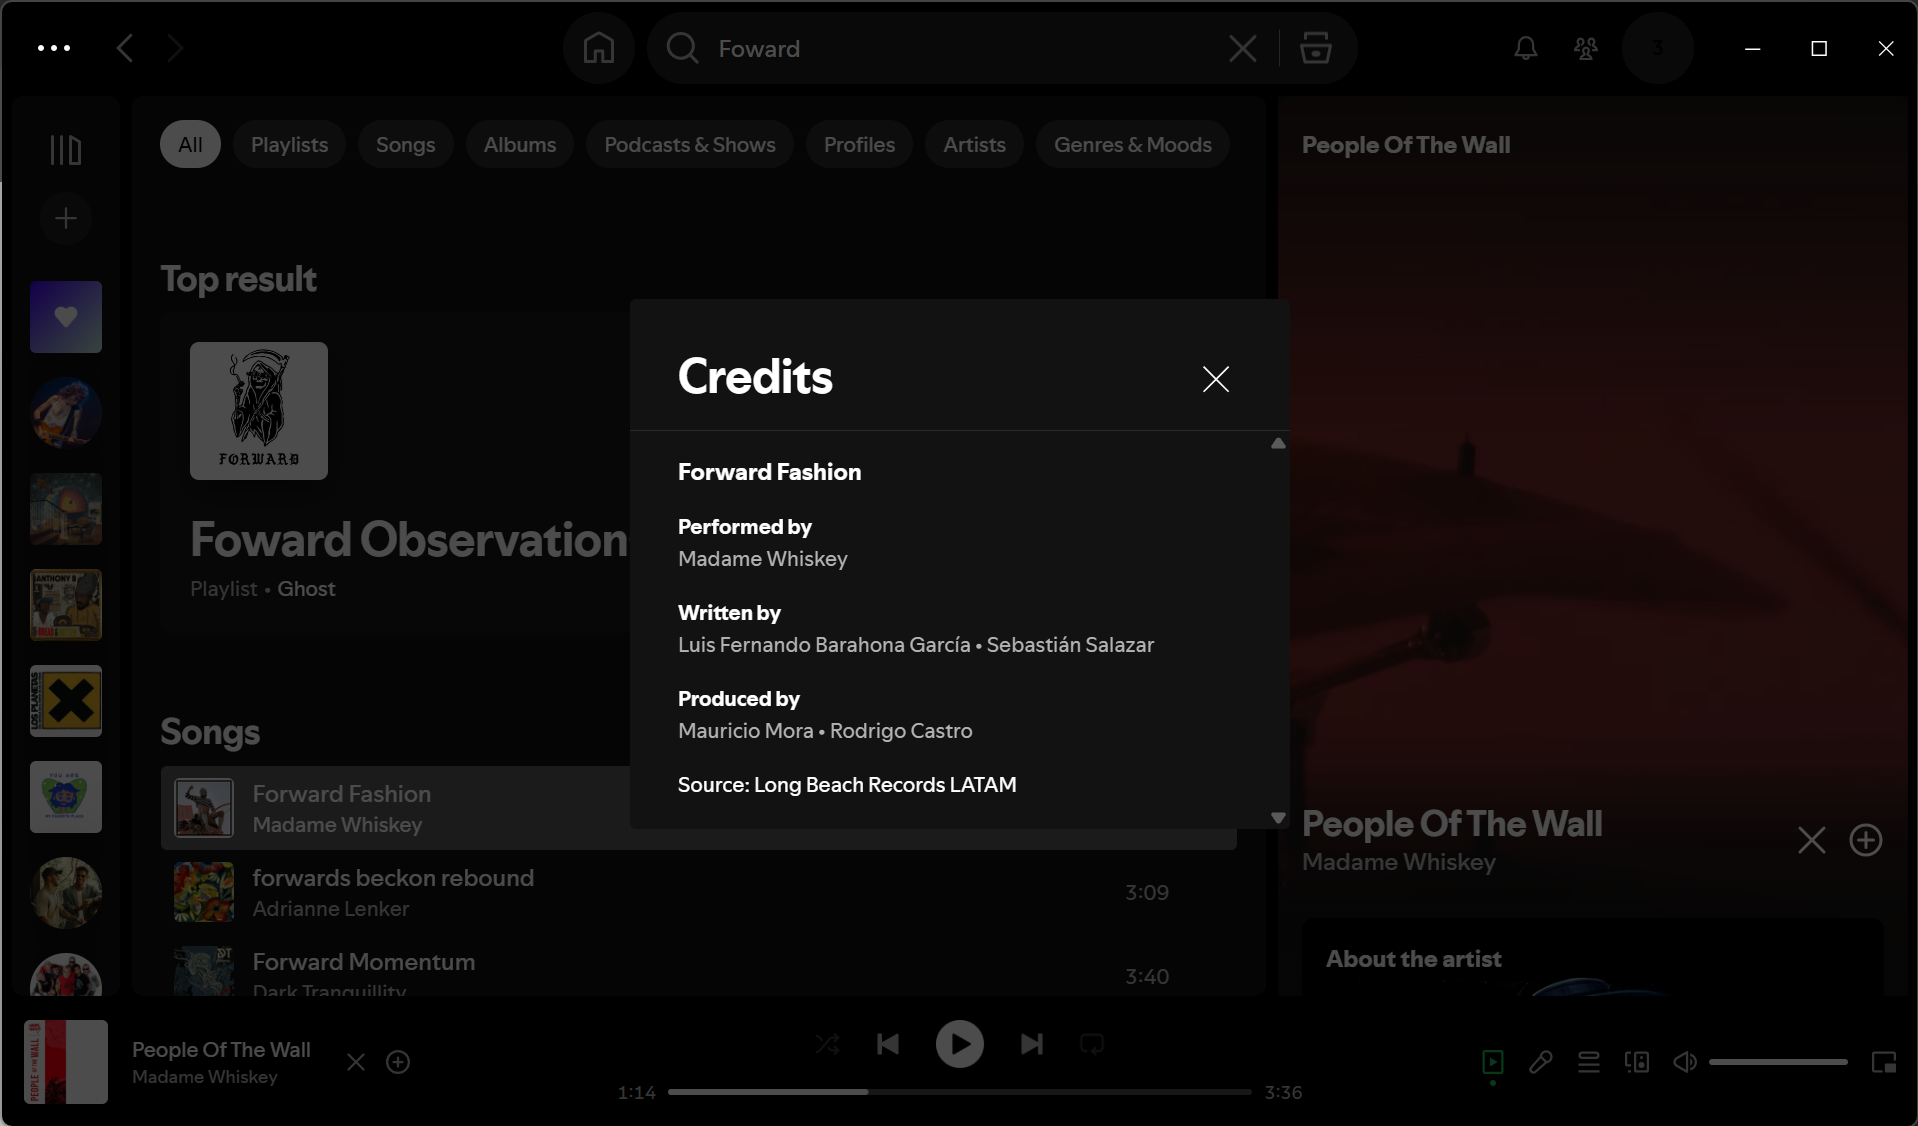Screen dimensions: 1918x1126
Task: Play the current track
Action: [x=960, y=1044]
